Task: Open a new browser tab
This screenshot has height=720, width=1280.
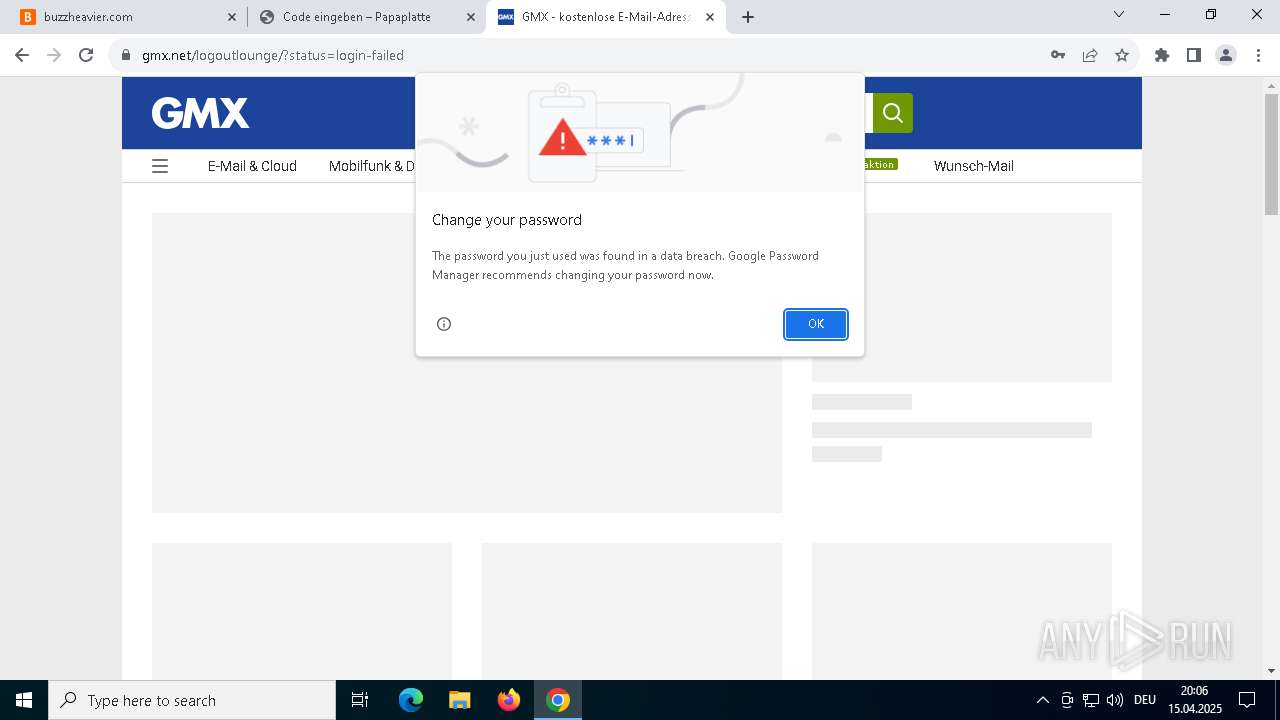Action: 748,17
